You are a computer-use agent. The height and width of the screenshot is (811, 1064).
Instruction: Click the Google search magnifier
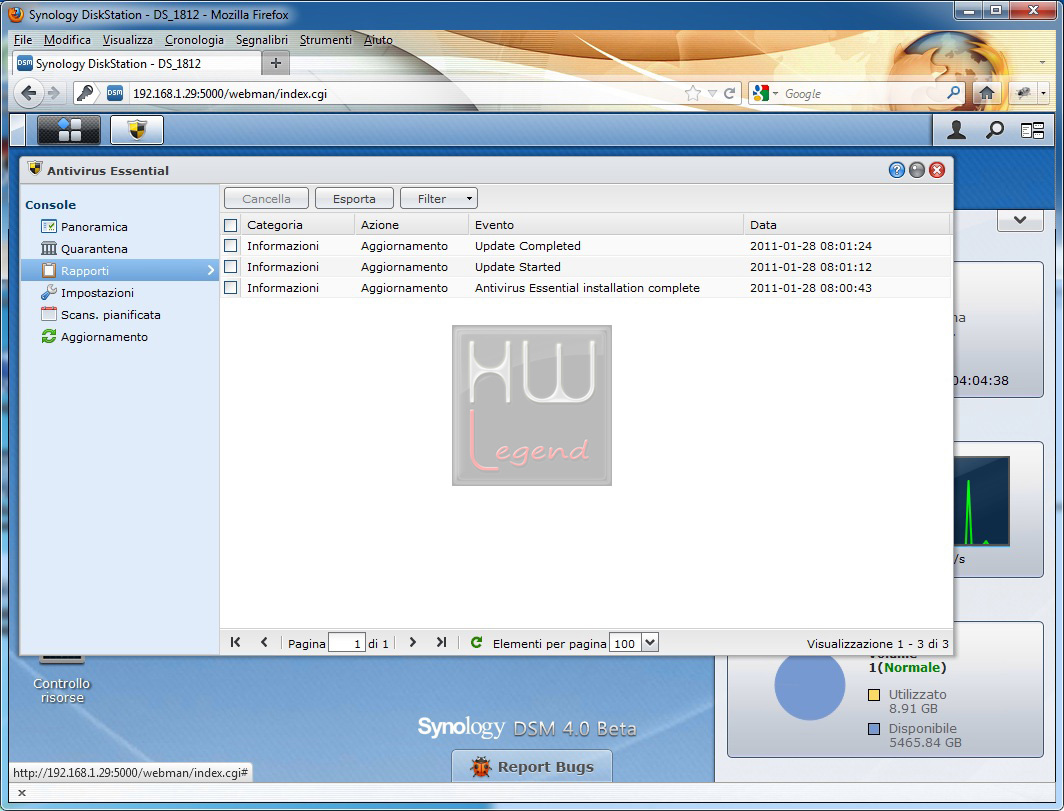click(953, 92)
